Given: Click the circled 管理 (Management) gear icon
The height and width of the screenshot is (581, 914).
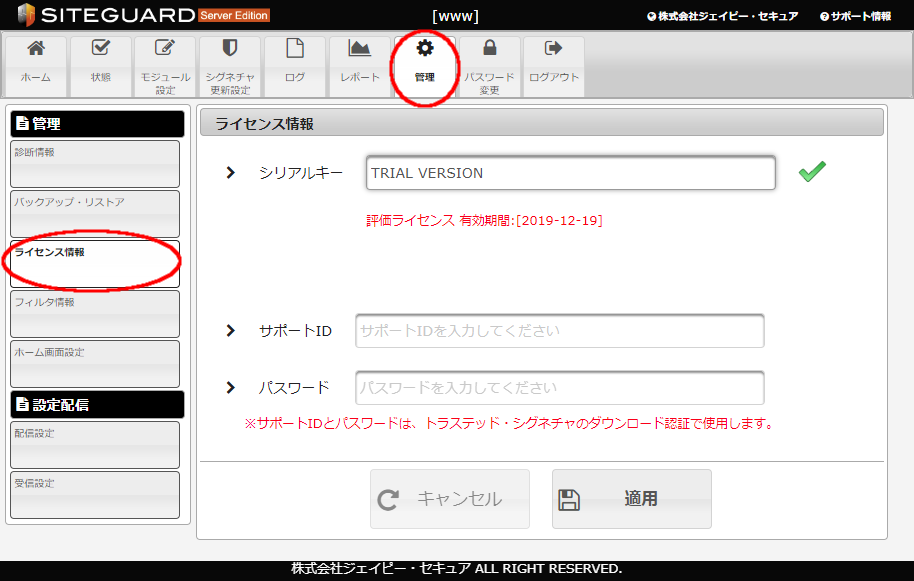Looking at the screenshot, I should point(424,63).
